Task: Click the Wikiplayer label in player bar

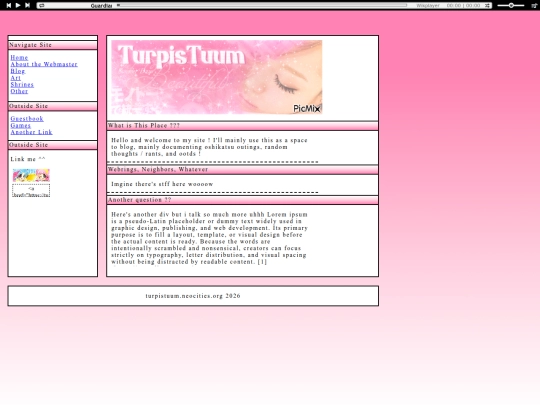Action: pyautogui.click(x=428, y=6)
